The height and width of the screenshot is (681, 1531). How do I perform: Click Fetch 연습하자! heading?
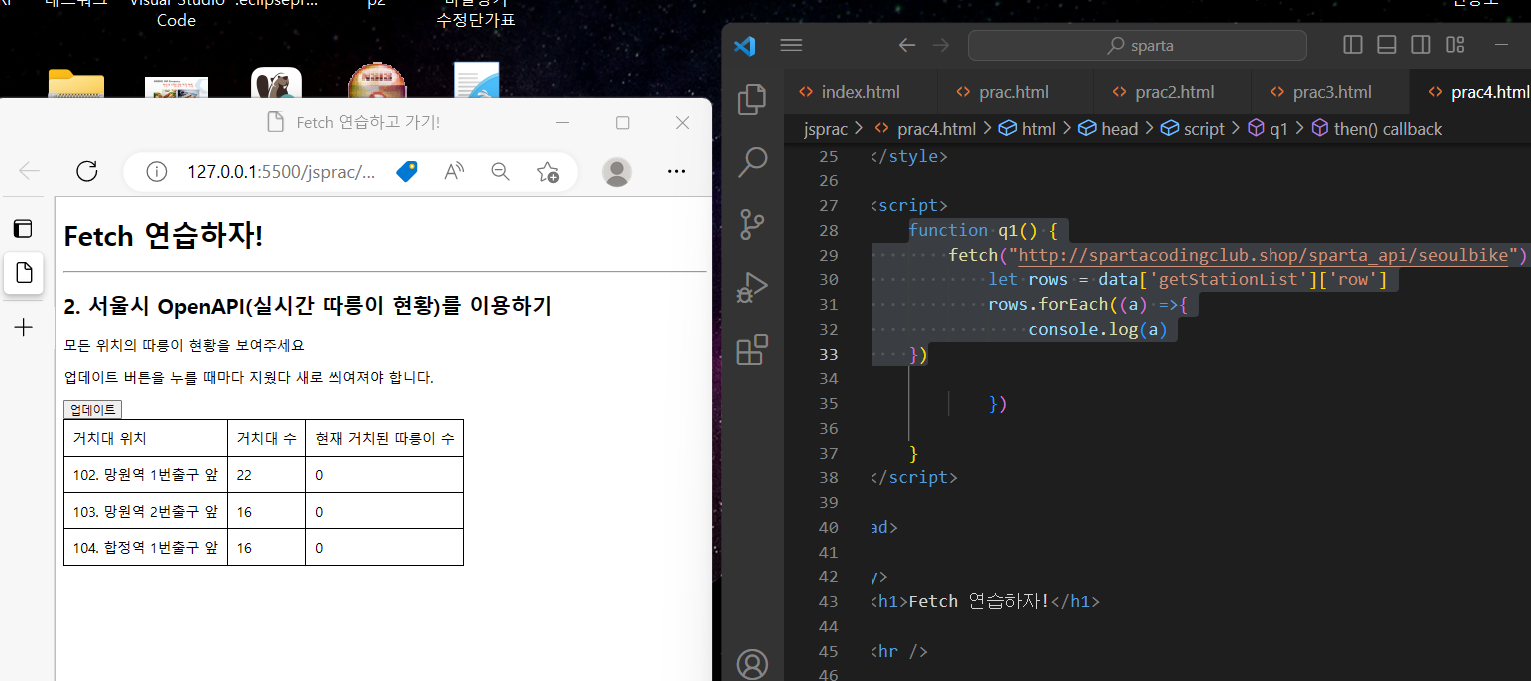(x=163, y=236)
